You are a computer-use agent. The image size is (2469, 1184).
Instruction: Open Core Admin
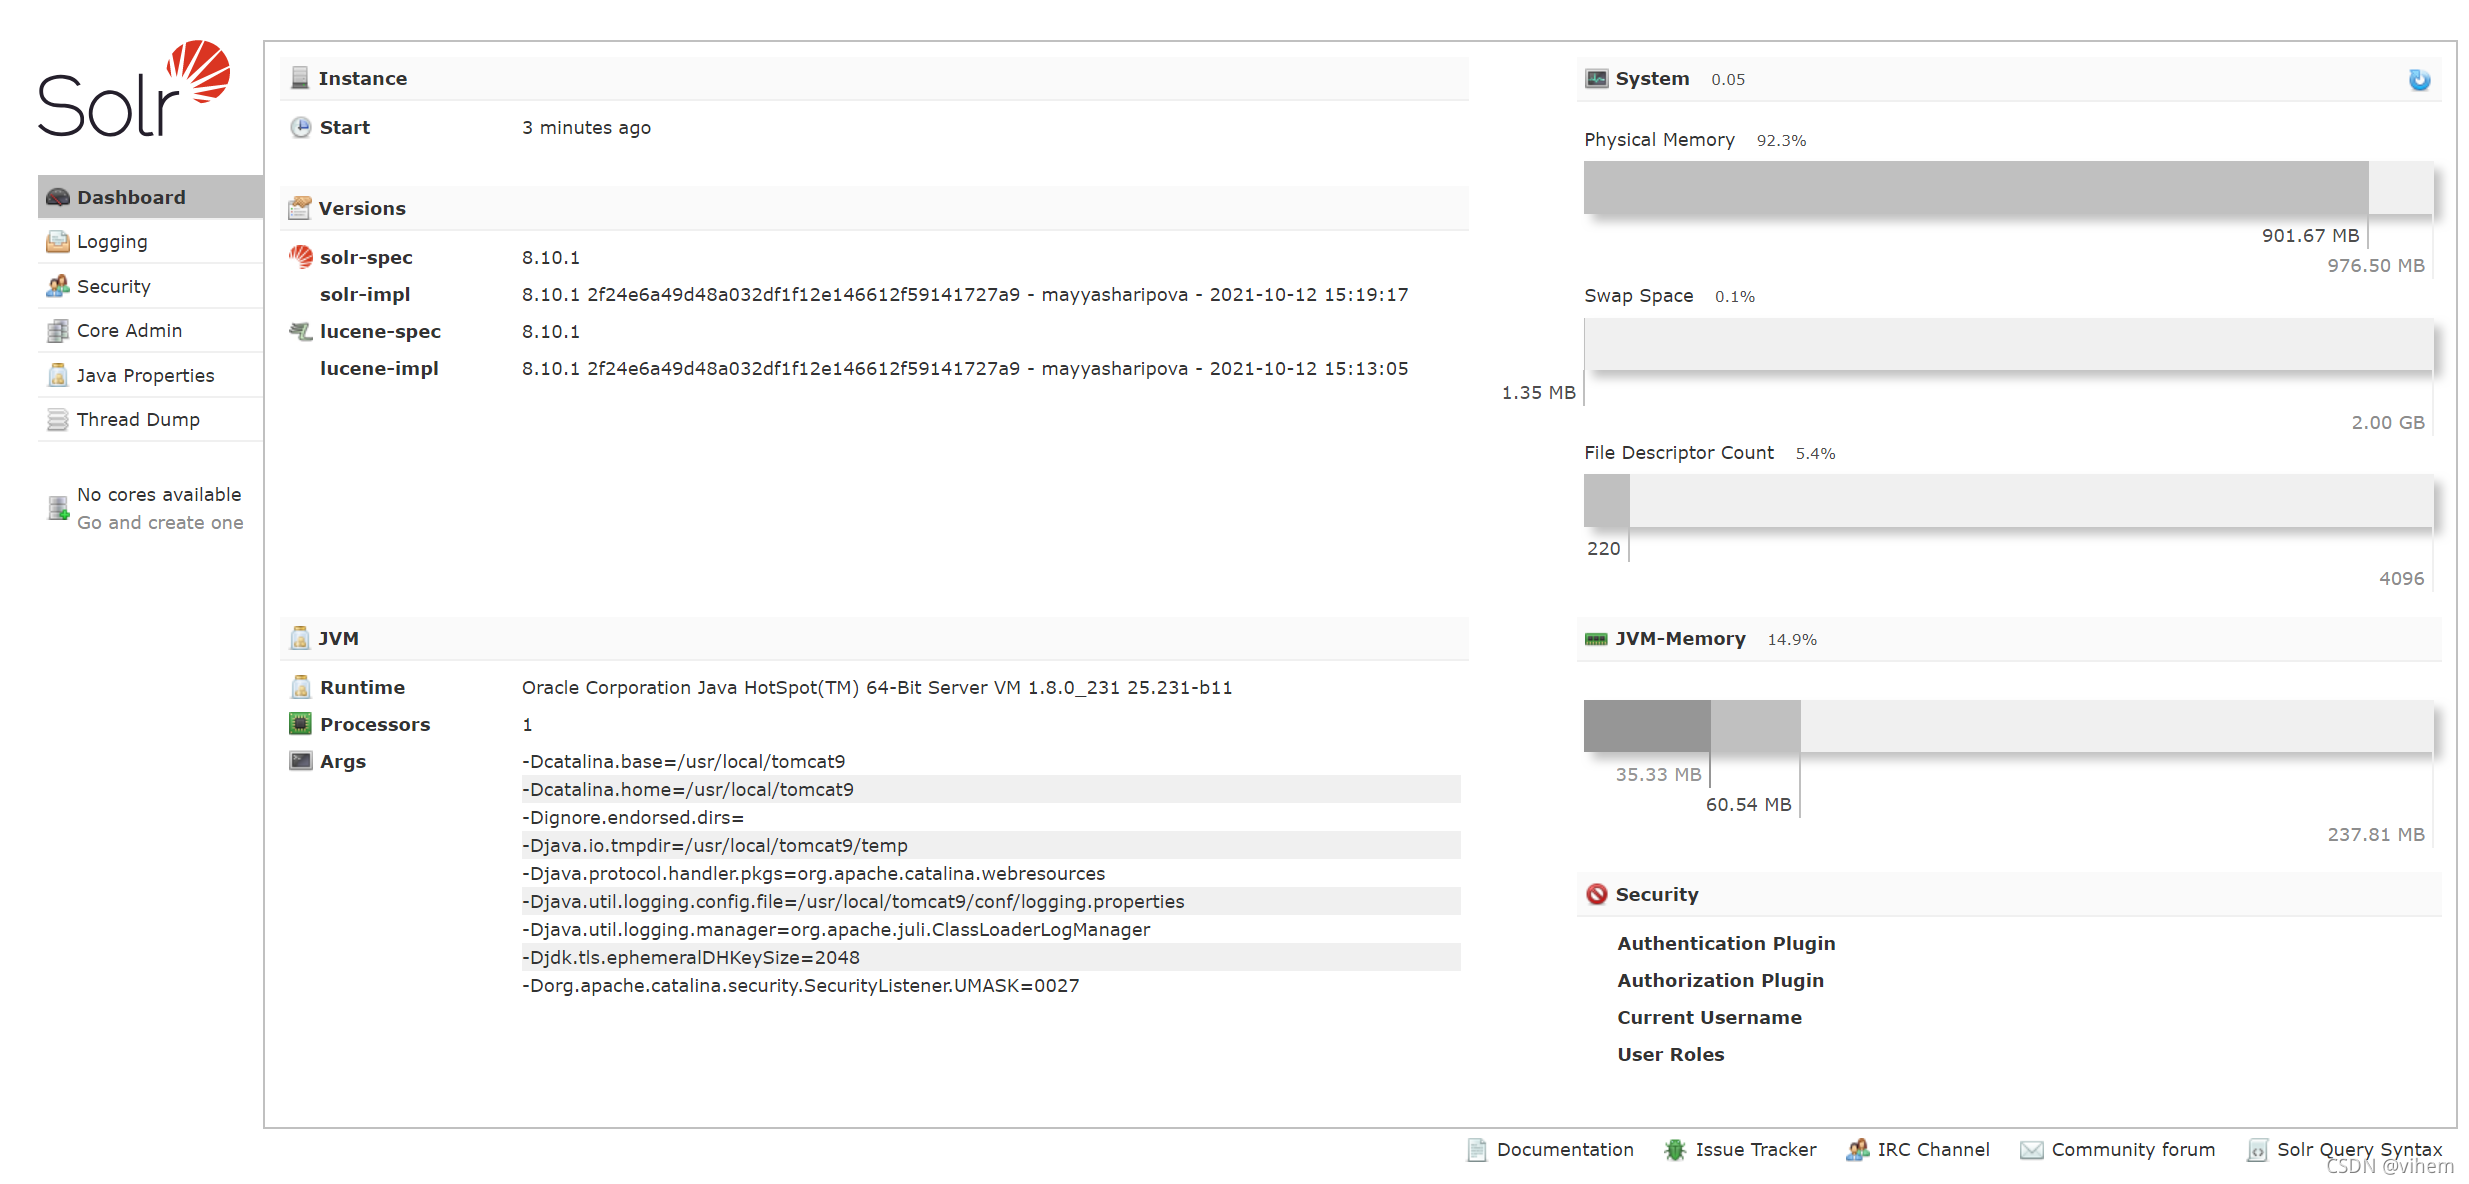150,330
